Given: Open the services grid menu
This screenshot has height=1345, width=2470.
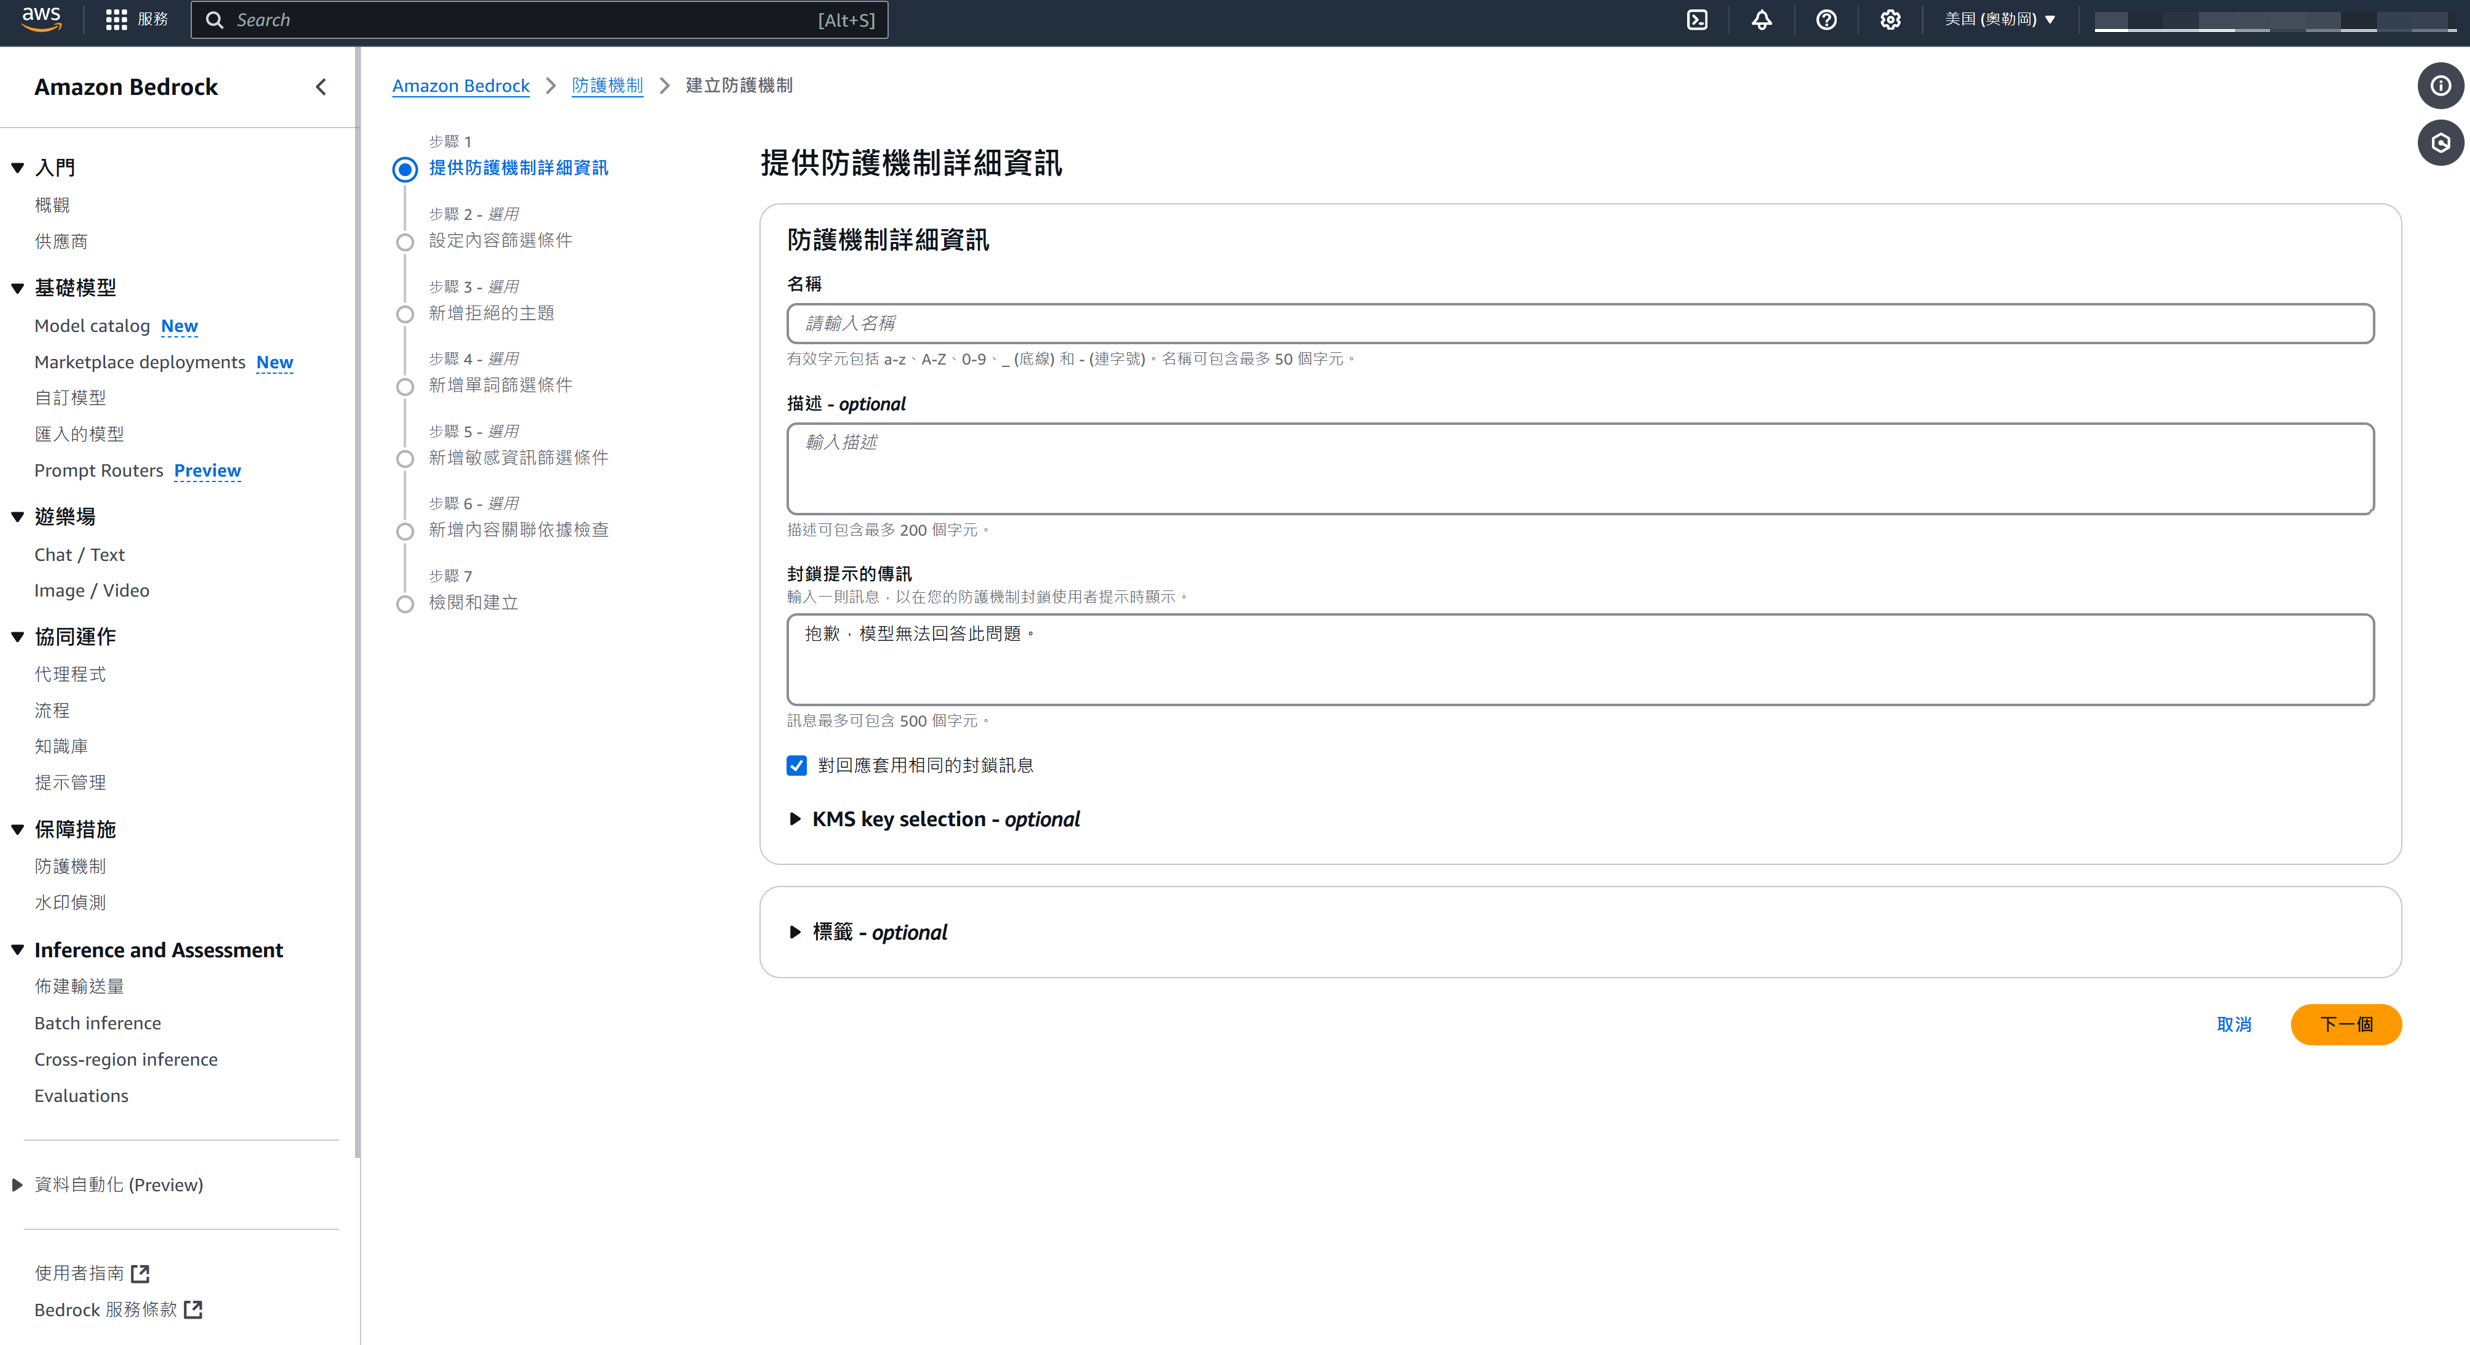Looking at the screenshot, I should tap(117, 20).
